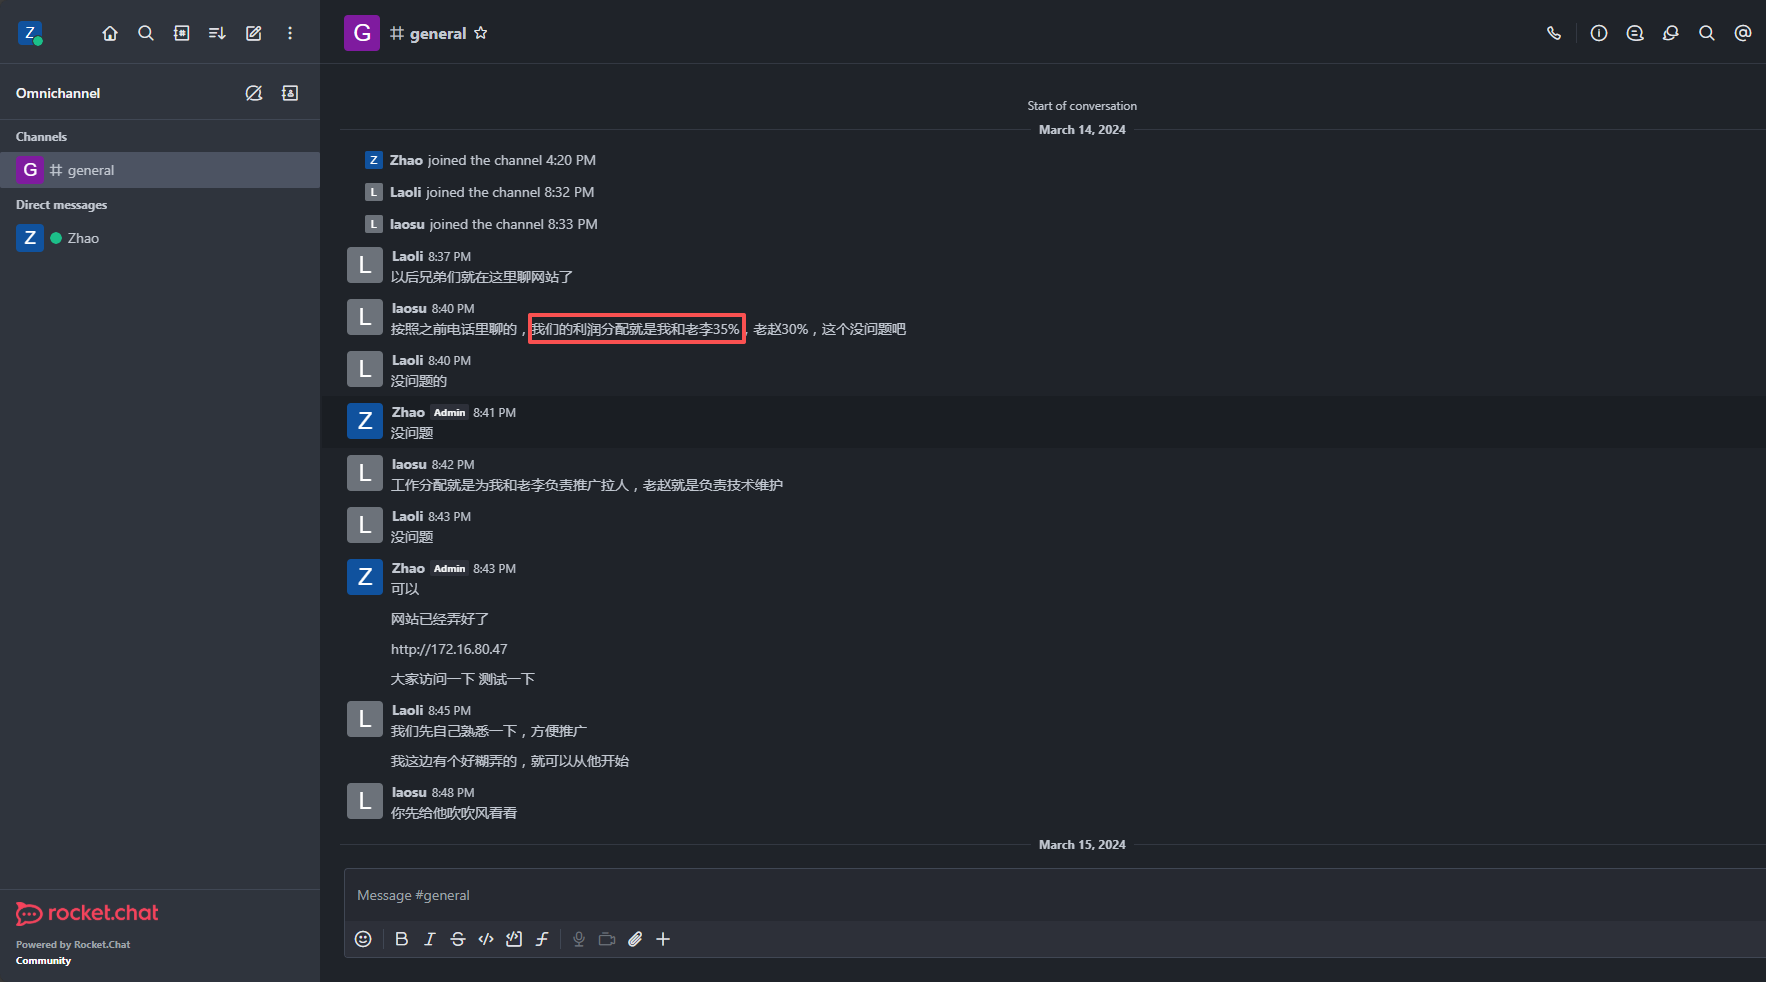Screen dimensions: 1766x982
Task: Click laosu's avatar on 8:48 PM message
Action: [365, 801]
